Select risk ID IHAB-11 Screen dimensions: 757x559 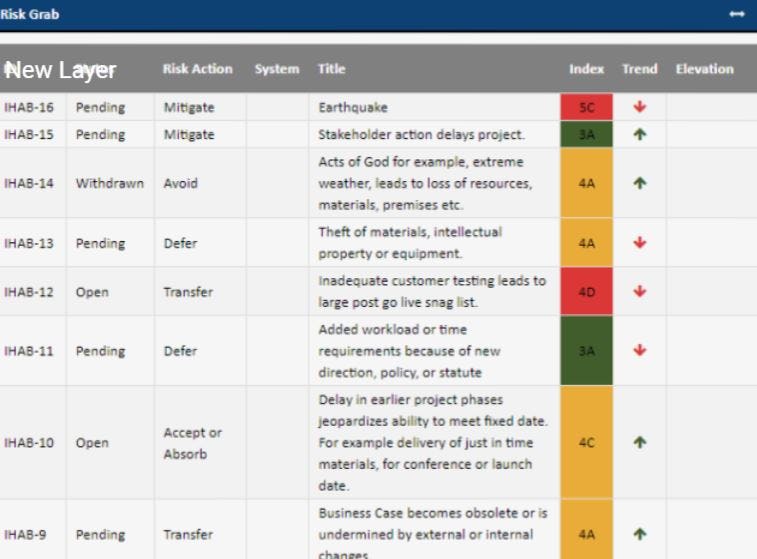(29, 351)
